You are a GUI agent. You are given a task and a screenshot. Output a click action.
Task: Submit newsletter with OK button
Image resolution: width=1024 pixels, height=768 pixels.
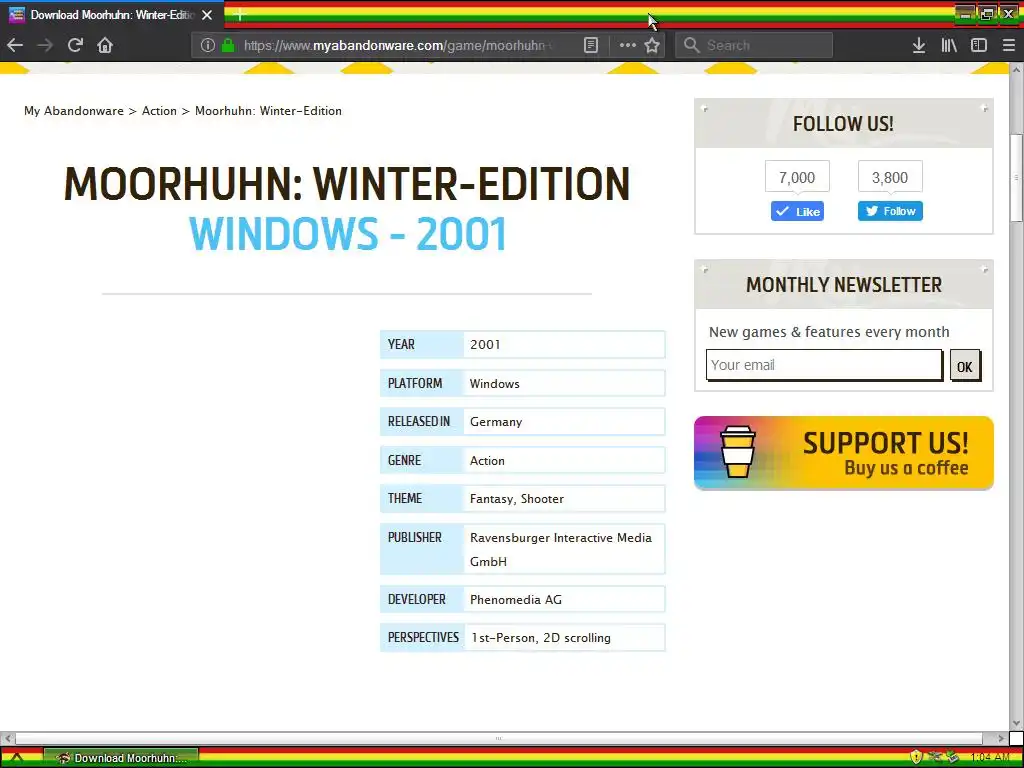tap(965, 366)
